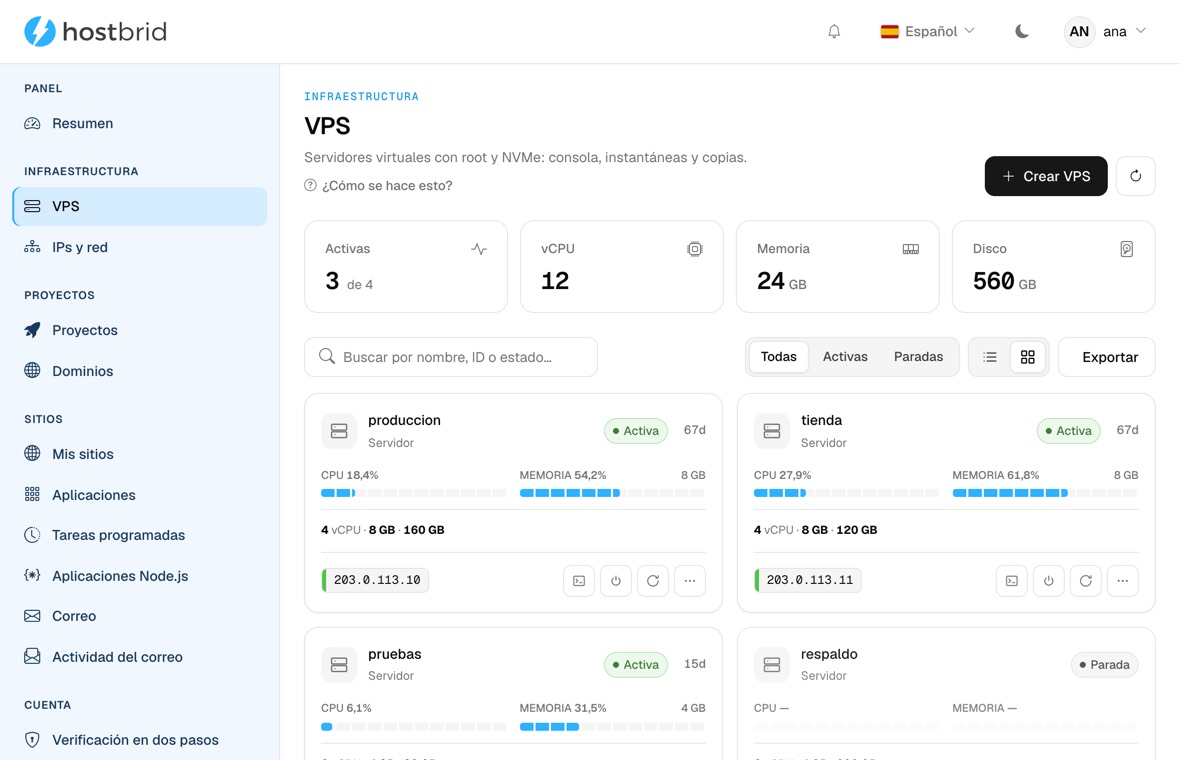Screen dimensions: 1180x760
Task: Switch to grid view
Action: click(x=1027, y=357)
